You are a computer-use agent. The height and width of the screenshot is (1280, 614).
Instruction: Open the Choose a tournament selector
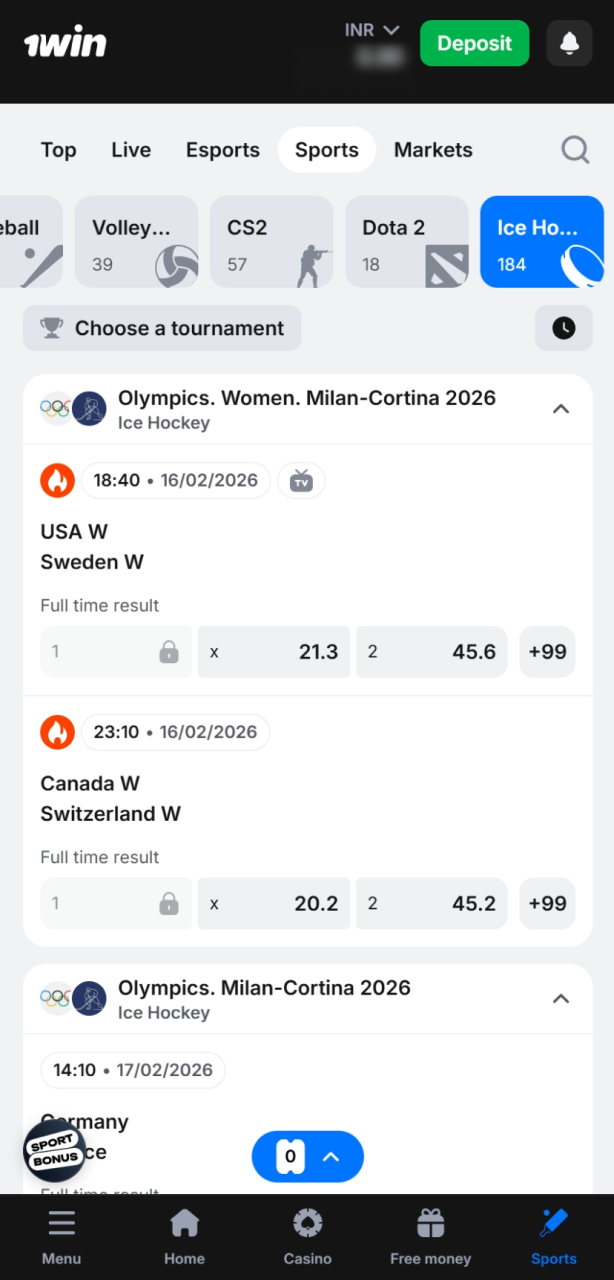(161, 328)
